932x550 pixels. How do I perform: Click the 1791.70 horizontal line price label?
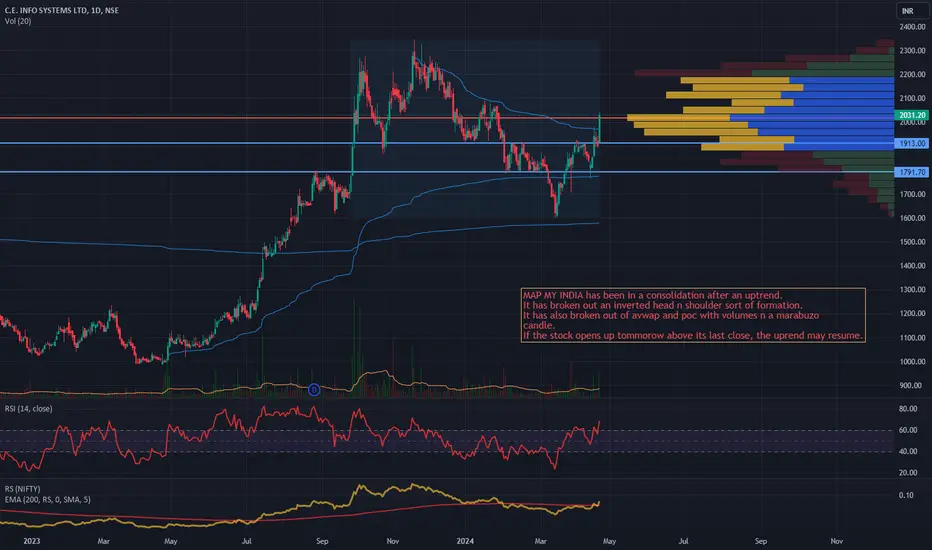coord(911,172)
